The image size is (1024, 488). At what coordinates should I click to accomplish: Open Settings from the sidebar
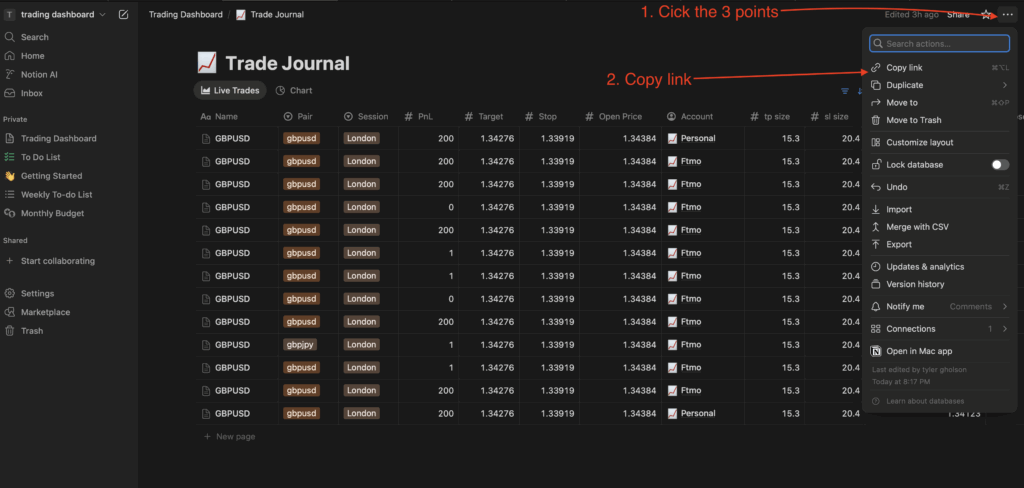(x=37, y=293)
